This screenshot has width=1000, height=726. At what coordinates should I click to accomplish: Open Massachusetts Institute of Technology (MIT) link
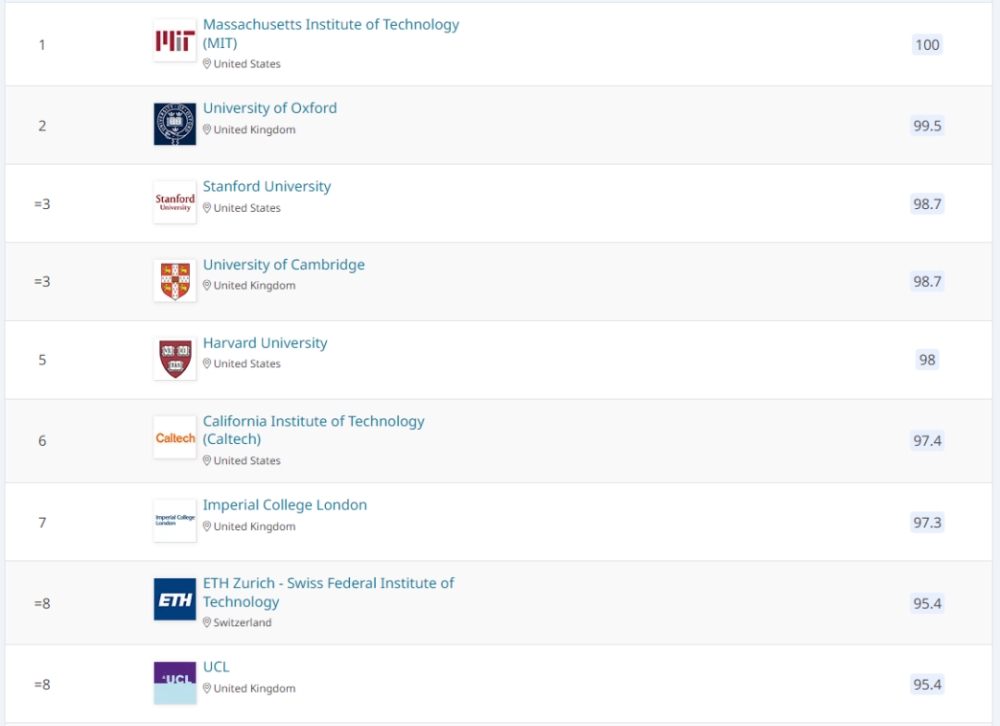(331, 34)
